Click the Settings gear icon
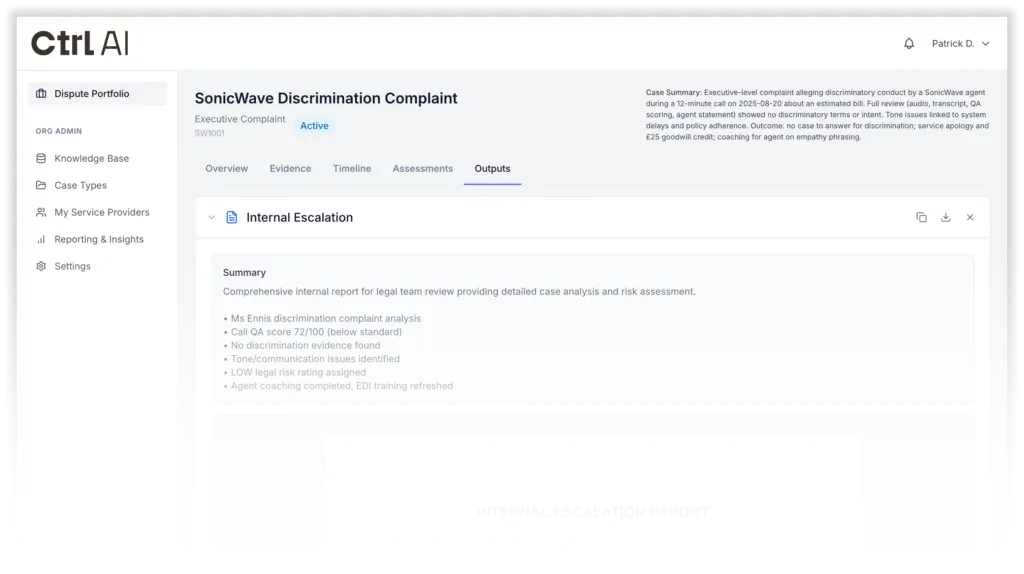 click(x=41, y=266)
